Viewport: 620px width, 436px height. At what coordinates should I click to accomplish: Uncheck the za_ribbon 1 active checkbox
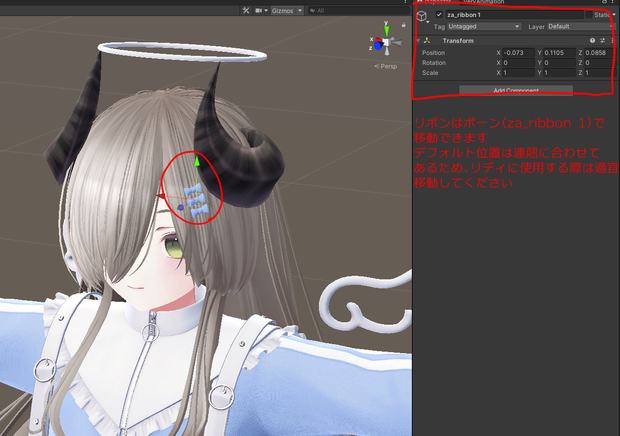click(x=439, y=15)
